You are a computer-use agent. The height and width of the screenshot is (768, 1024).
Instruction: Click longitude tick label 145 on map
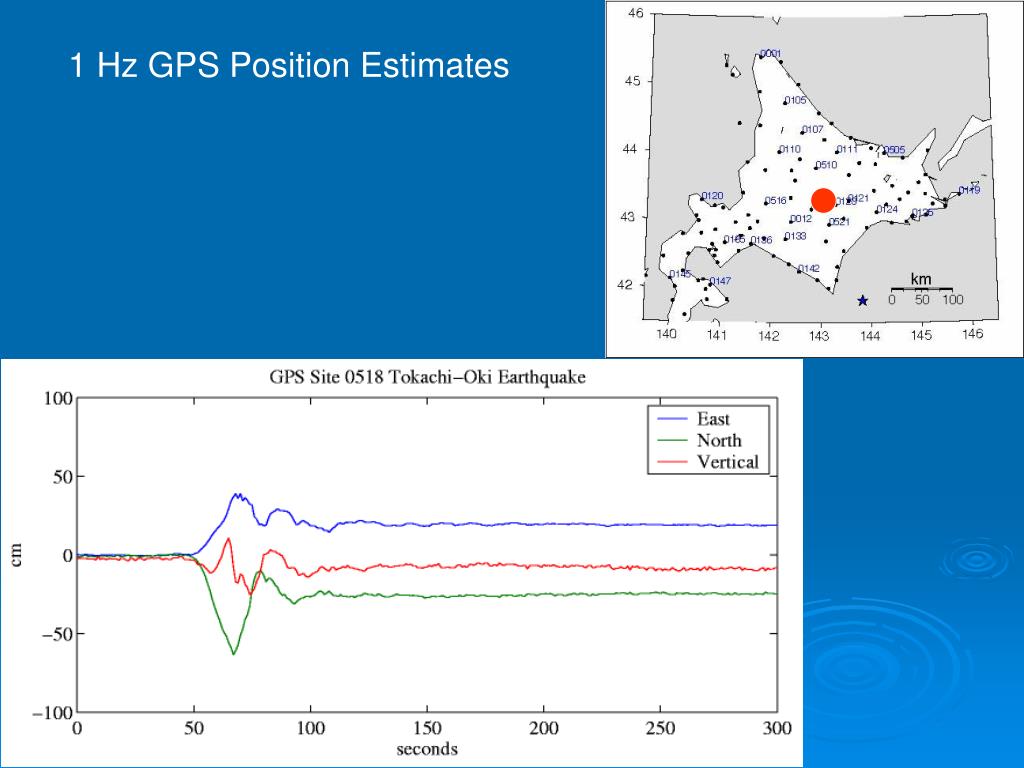tap(921, 335)
